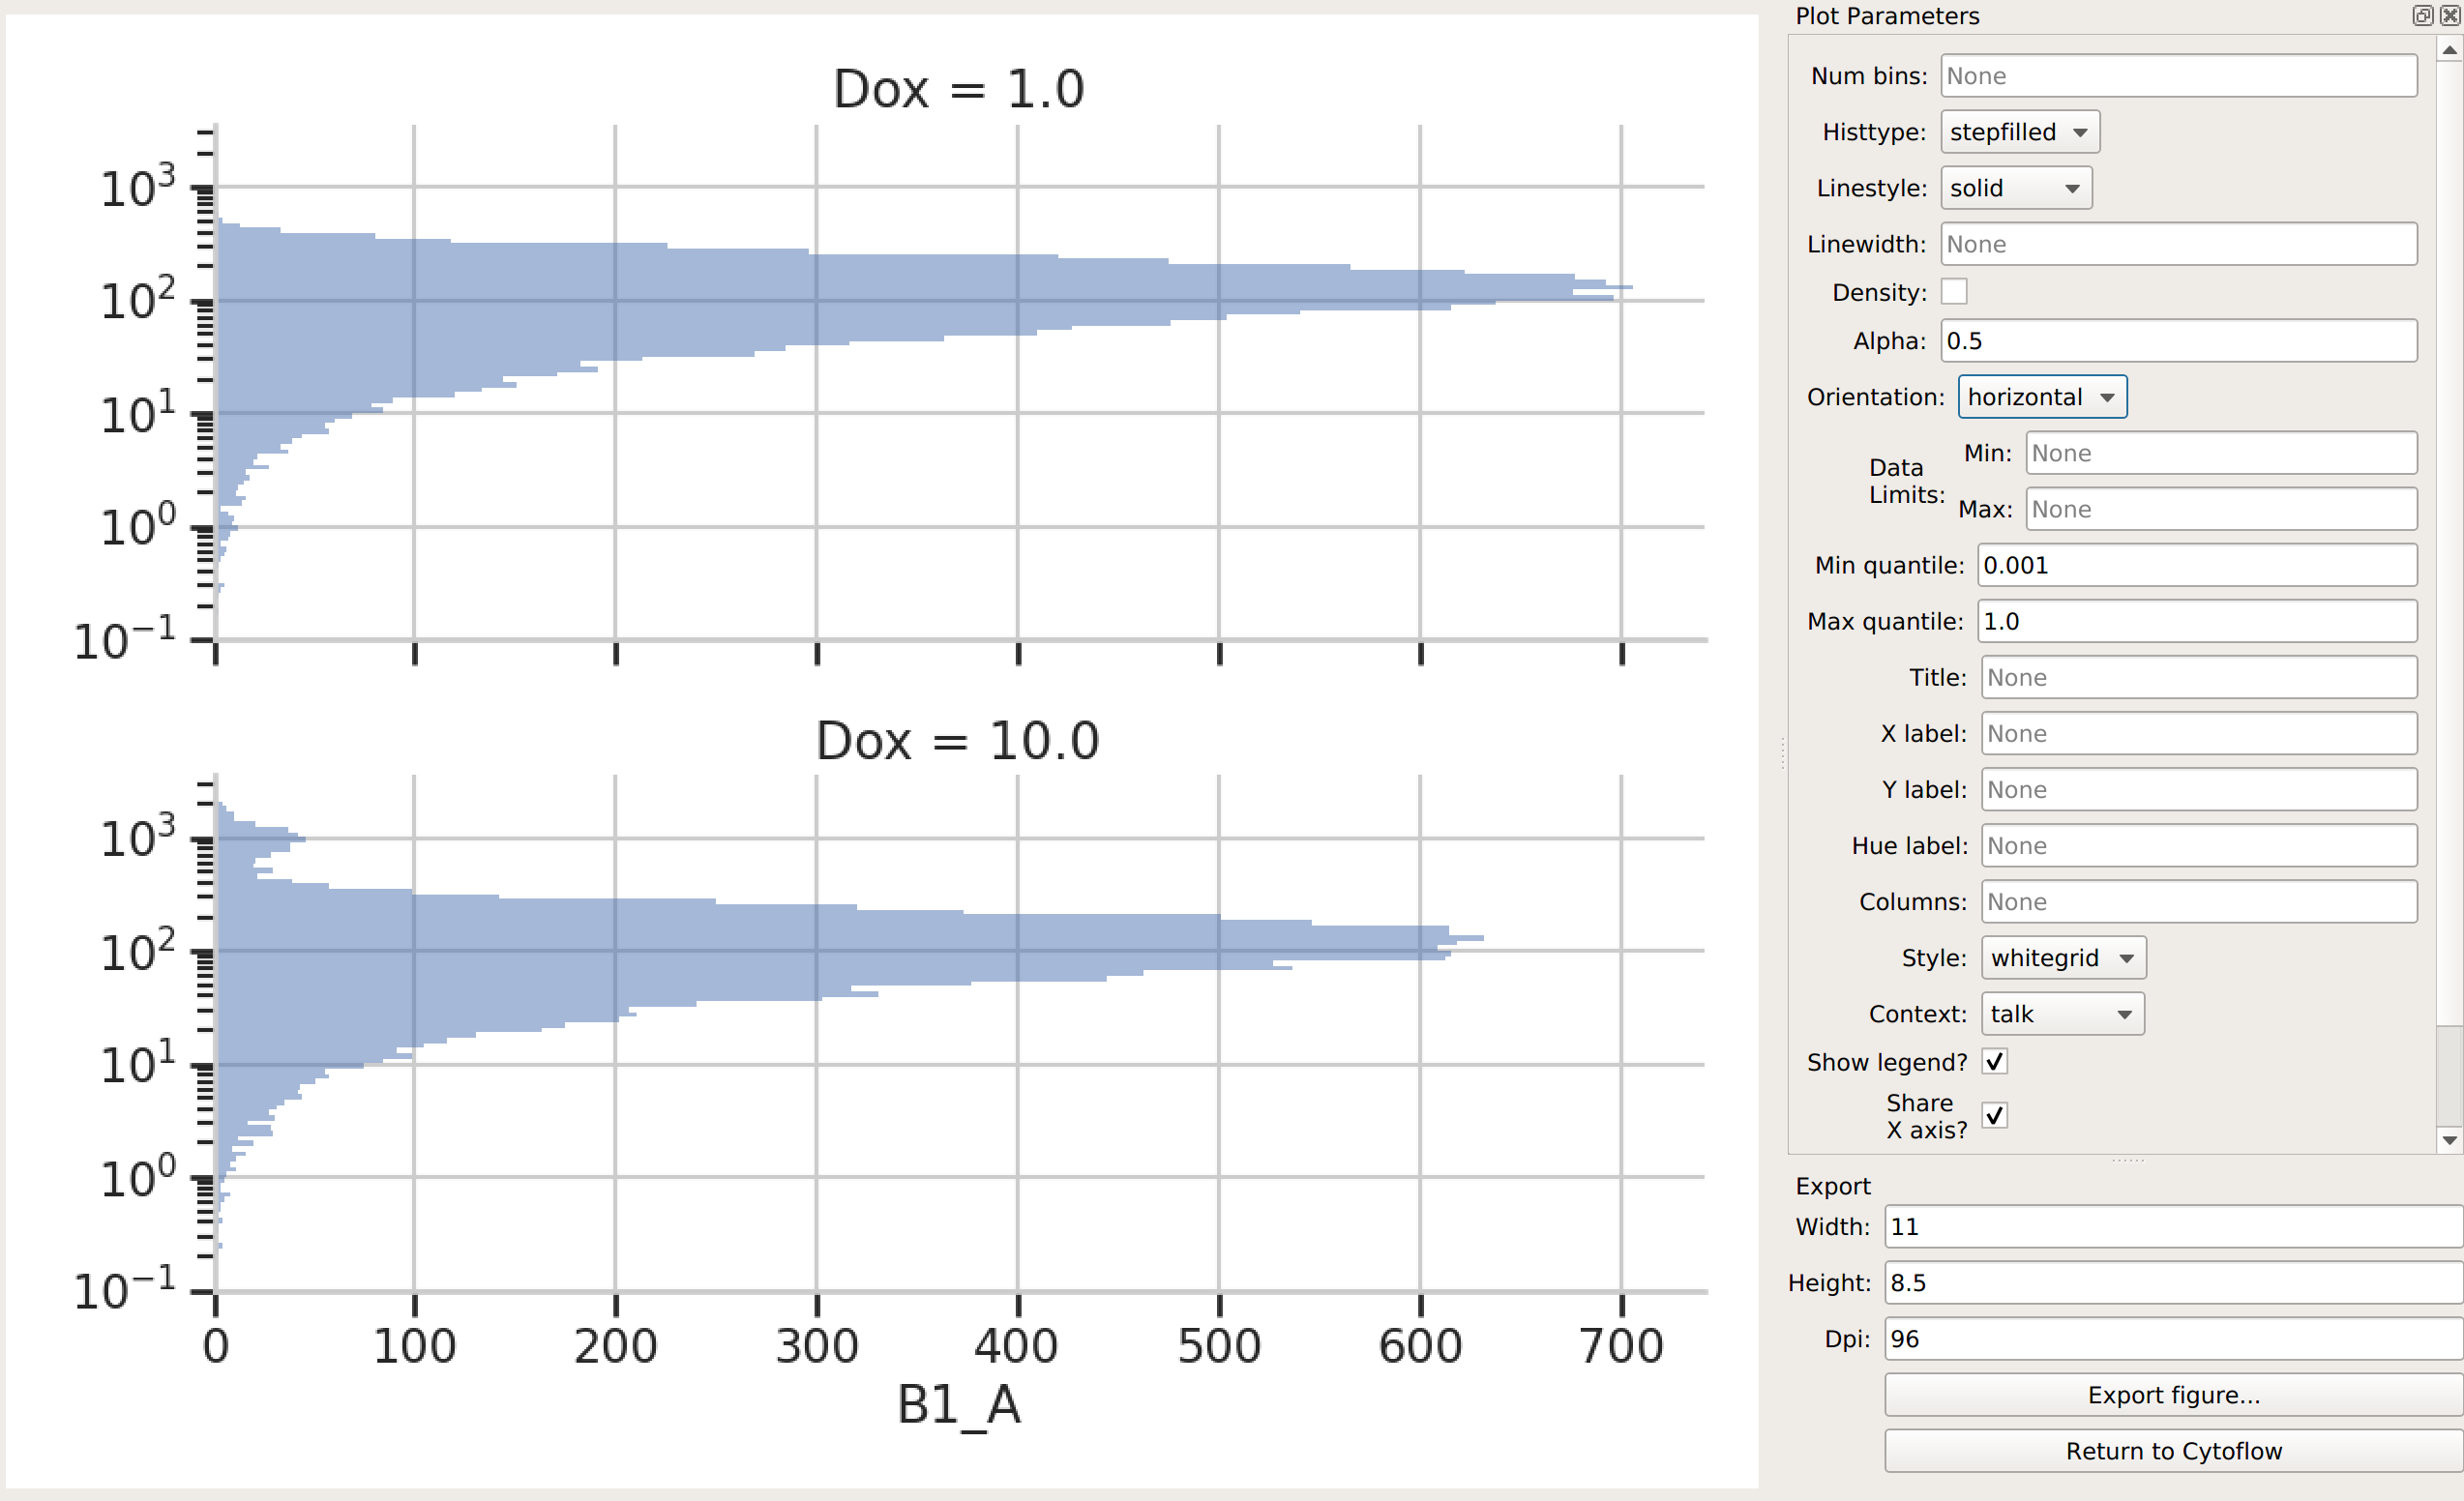
Task: Uncheck the Show legend checkbox
Action: click(x=1995, y=1061)
